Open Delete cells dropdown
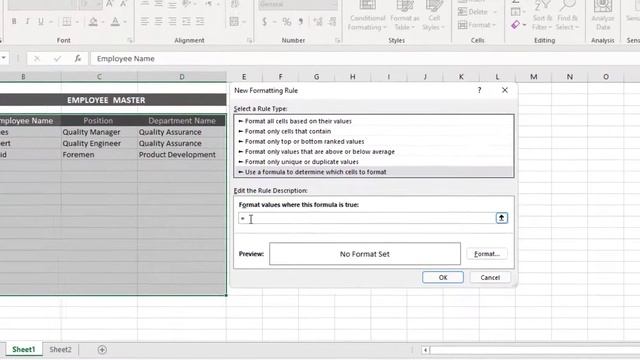640x360 pixels. (477, 12)
